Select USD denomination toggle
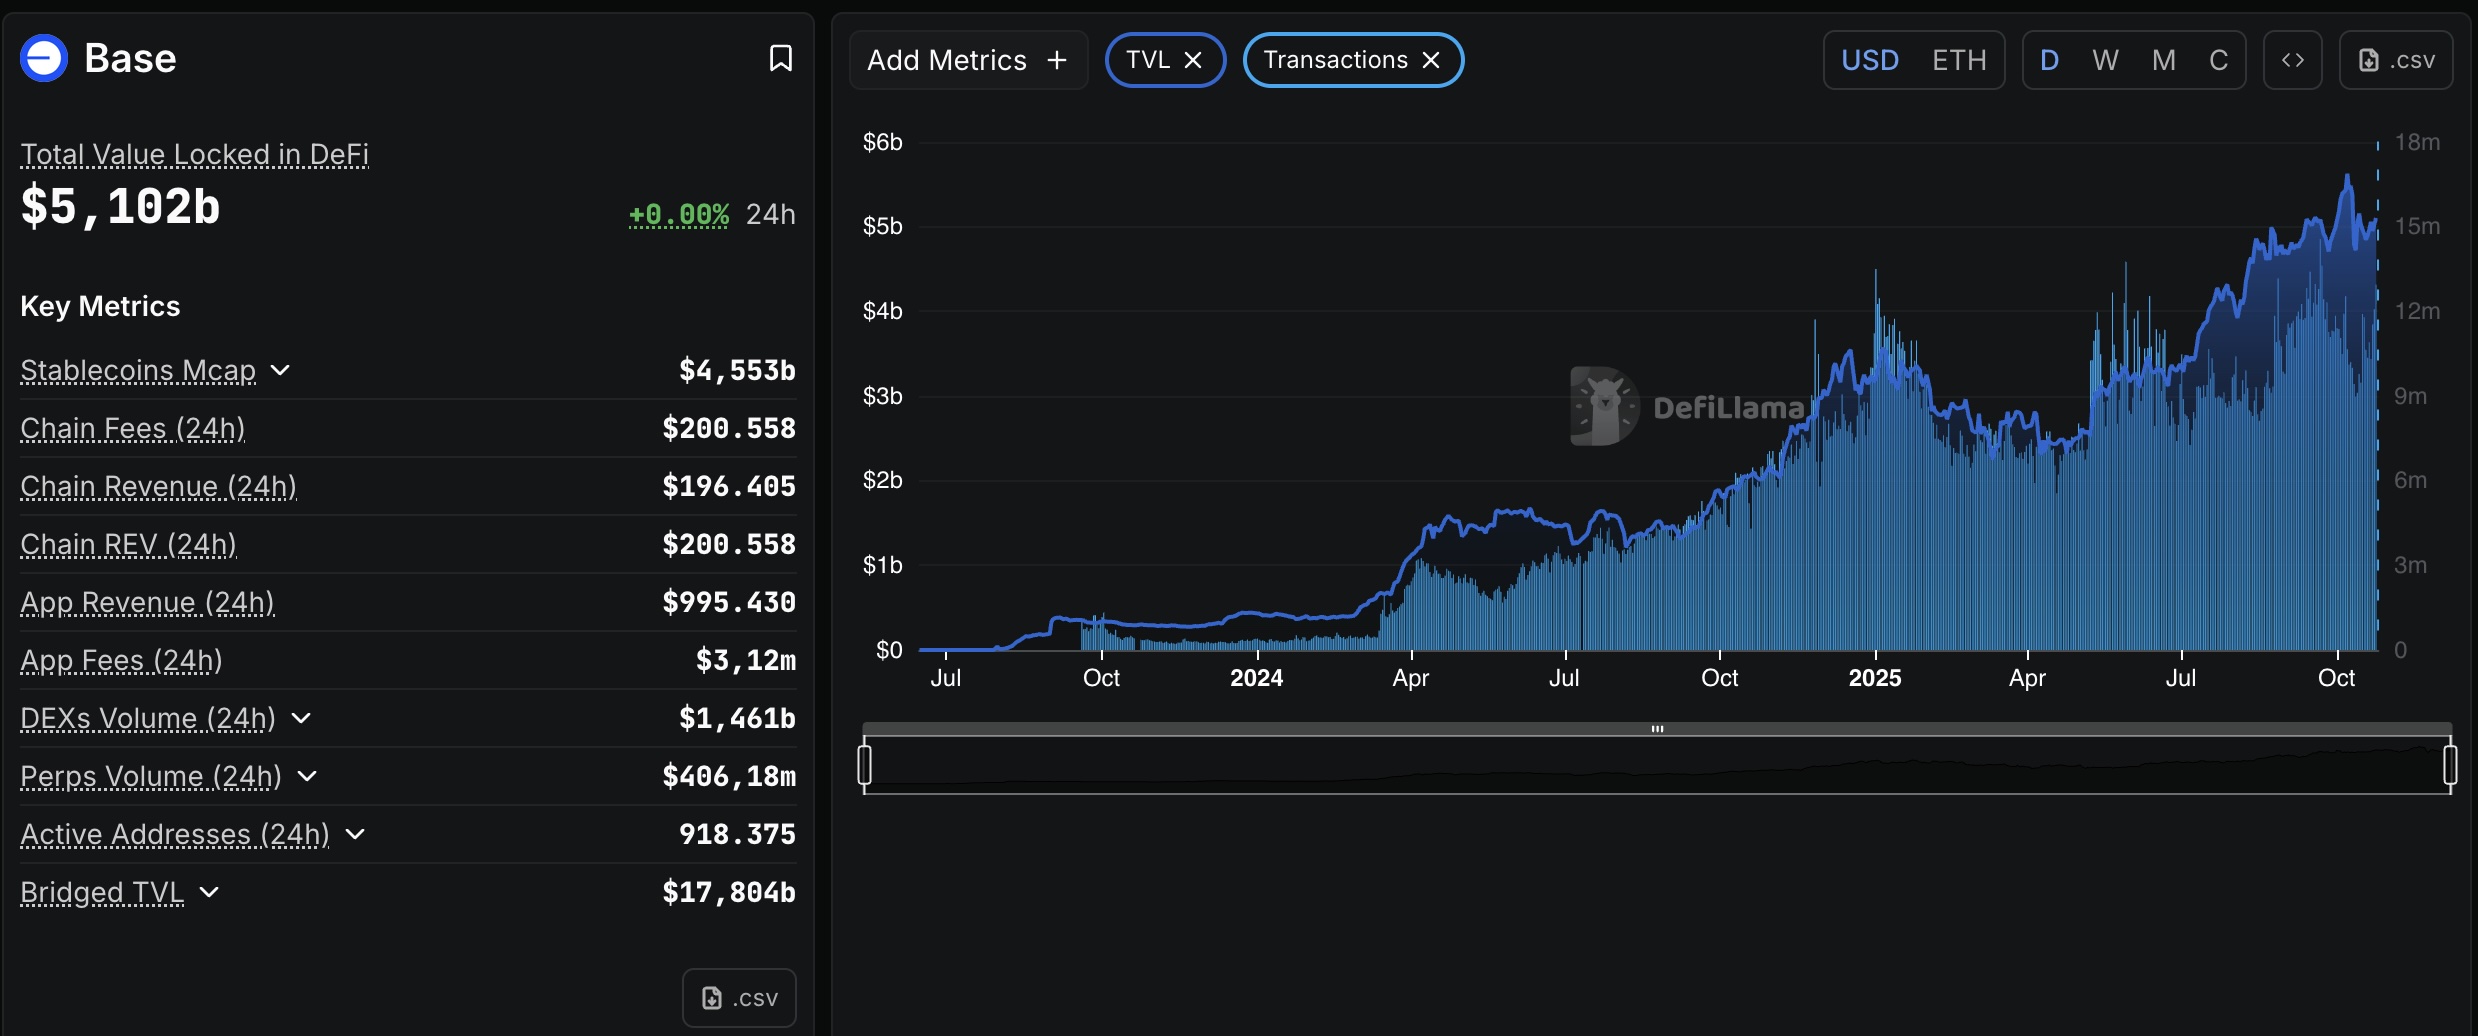The width and height of the screenshot is (2478, 1036). point(1869,61)
